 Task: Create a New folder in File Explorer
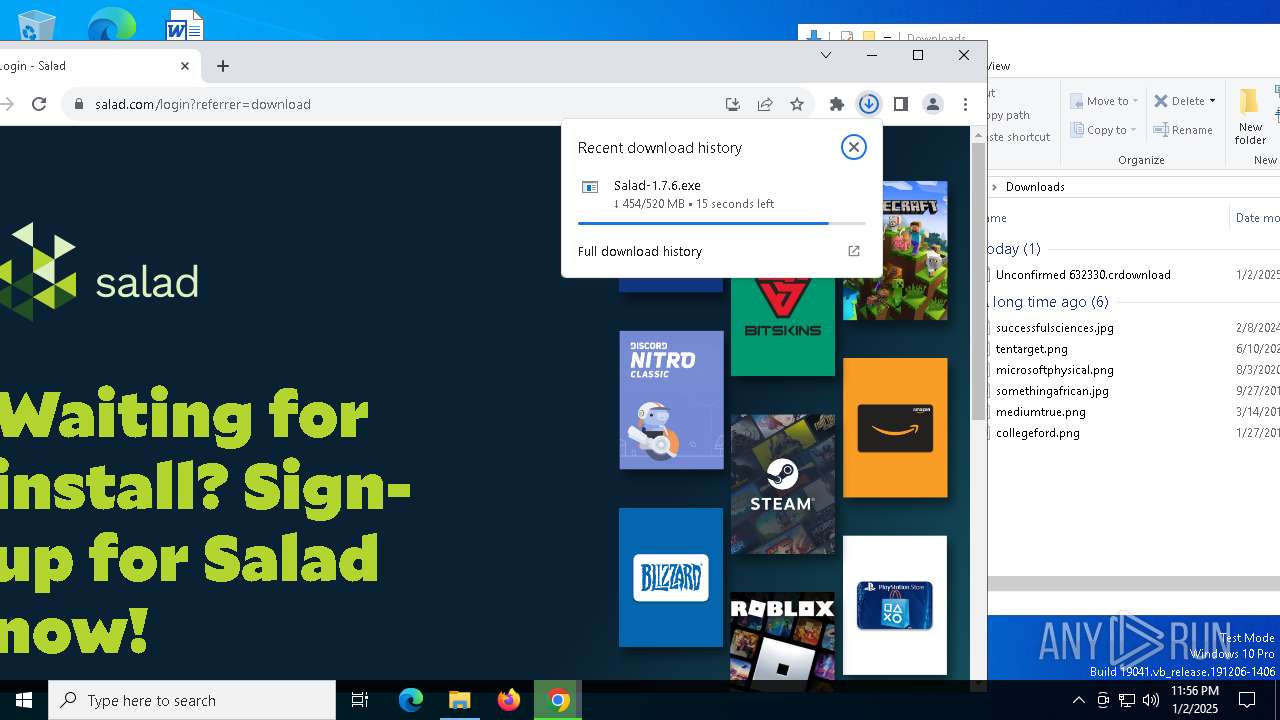(1250, 117)
